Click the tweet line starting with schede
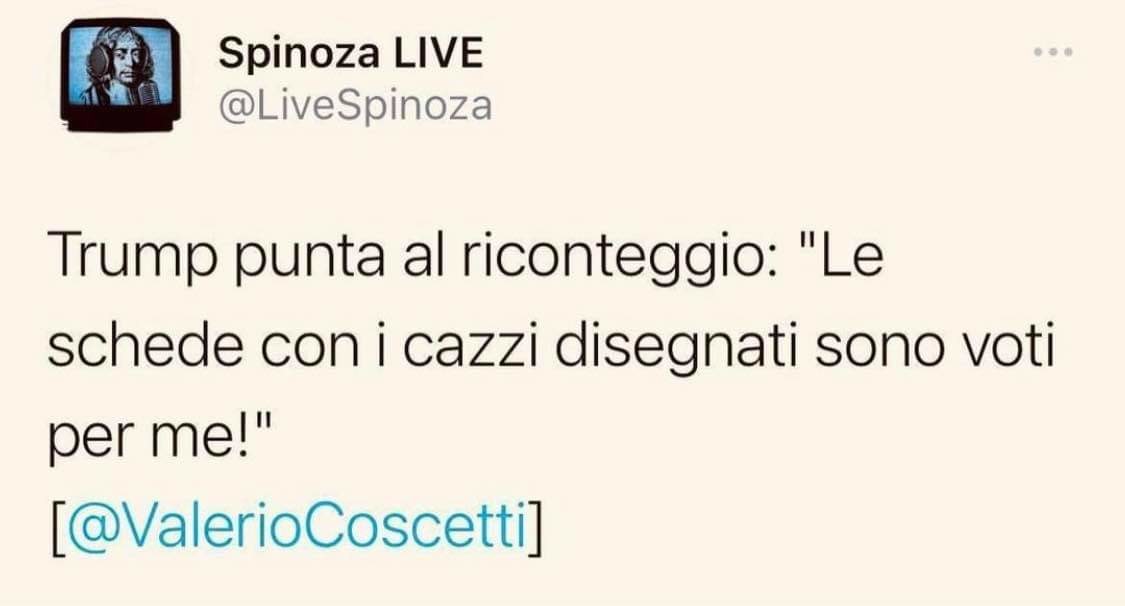 coord(551,346)
